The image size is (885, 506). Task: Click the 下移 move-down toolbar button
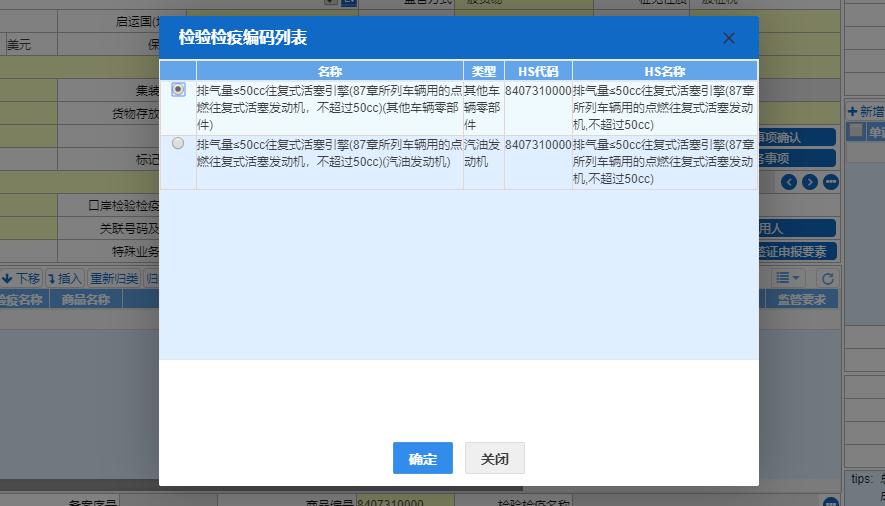coord(21,278)
